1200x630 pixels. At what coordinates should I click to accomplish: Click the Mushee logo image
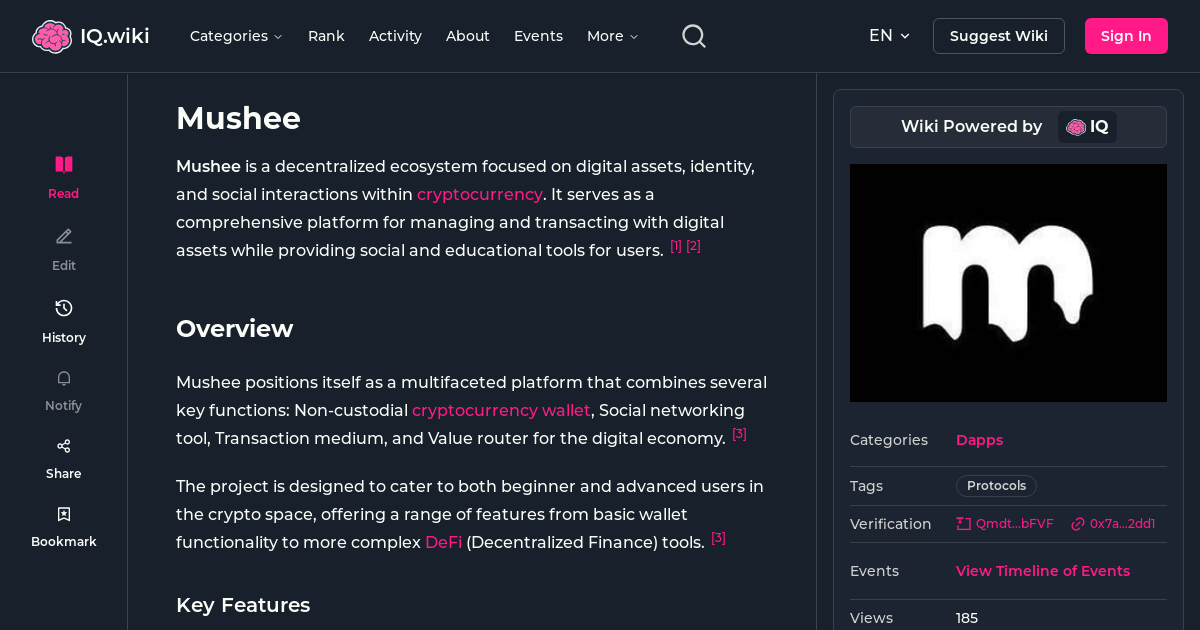point(1008,282)
